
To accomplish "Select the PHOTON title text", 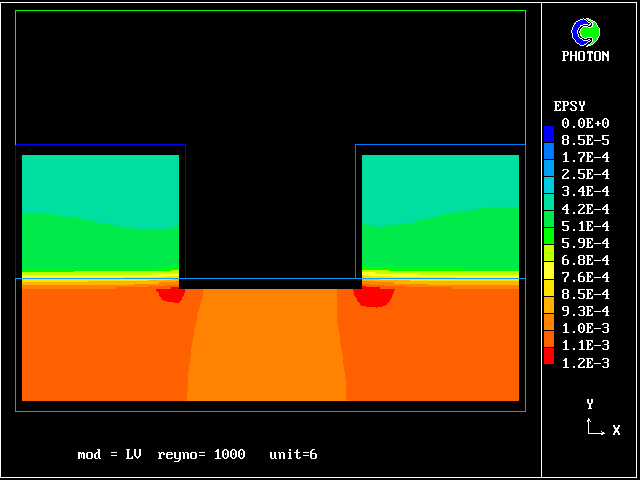I will [585, 57].
